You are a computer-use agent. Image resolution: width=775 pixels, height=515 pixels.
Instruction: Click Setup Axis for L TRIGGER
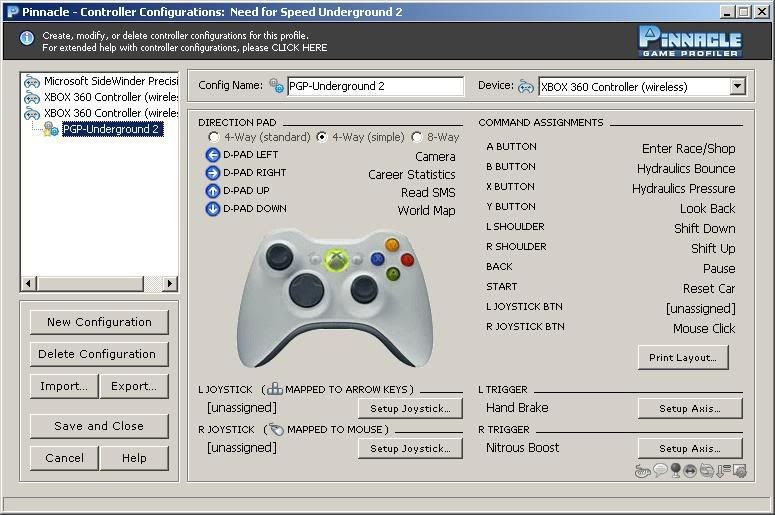pyautogui.click(x=690, y=408)
